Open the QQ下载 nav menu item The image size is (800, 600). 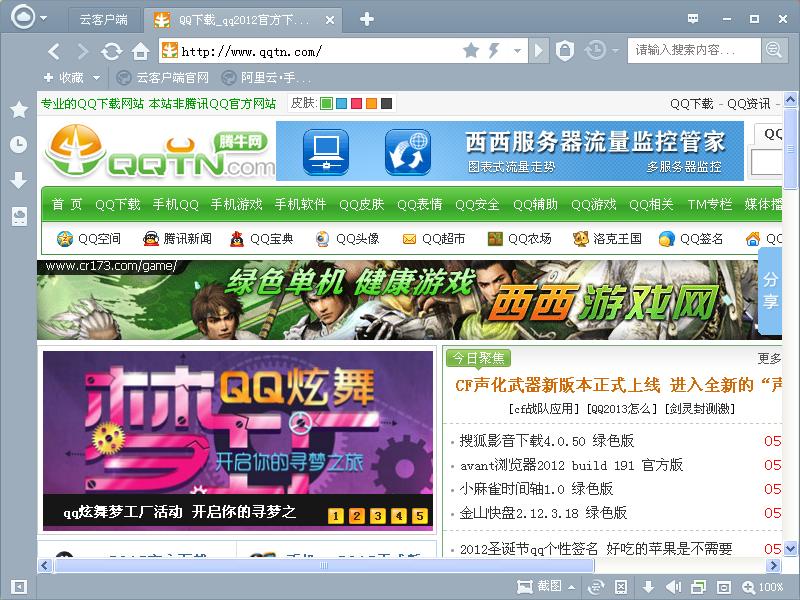(x=117, y=205)
